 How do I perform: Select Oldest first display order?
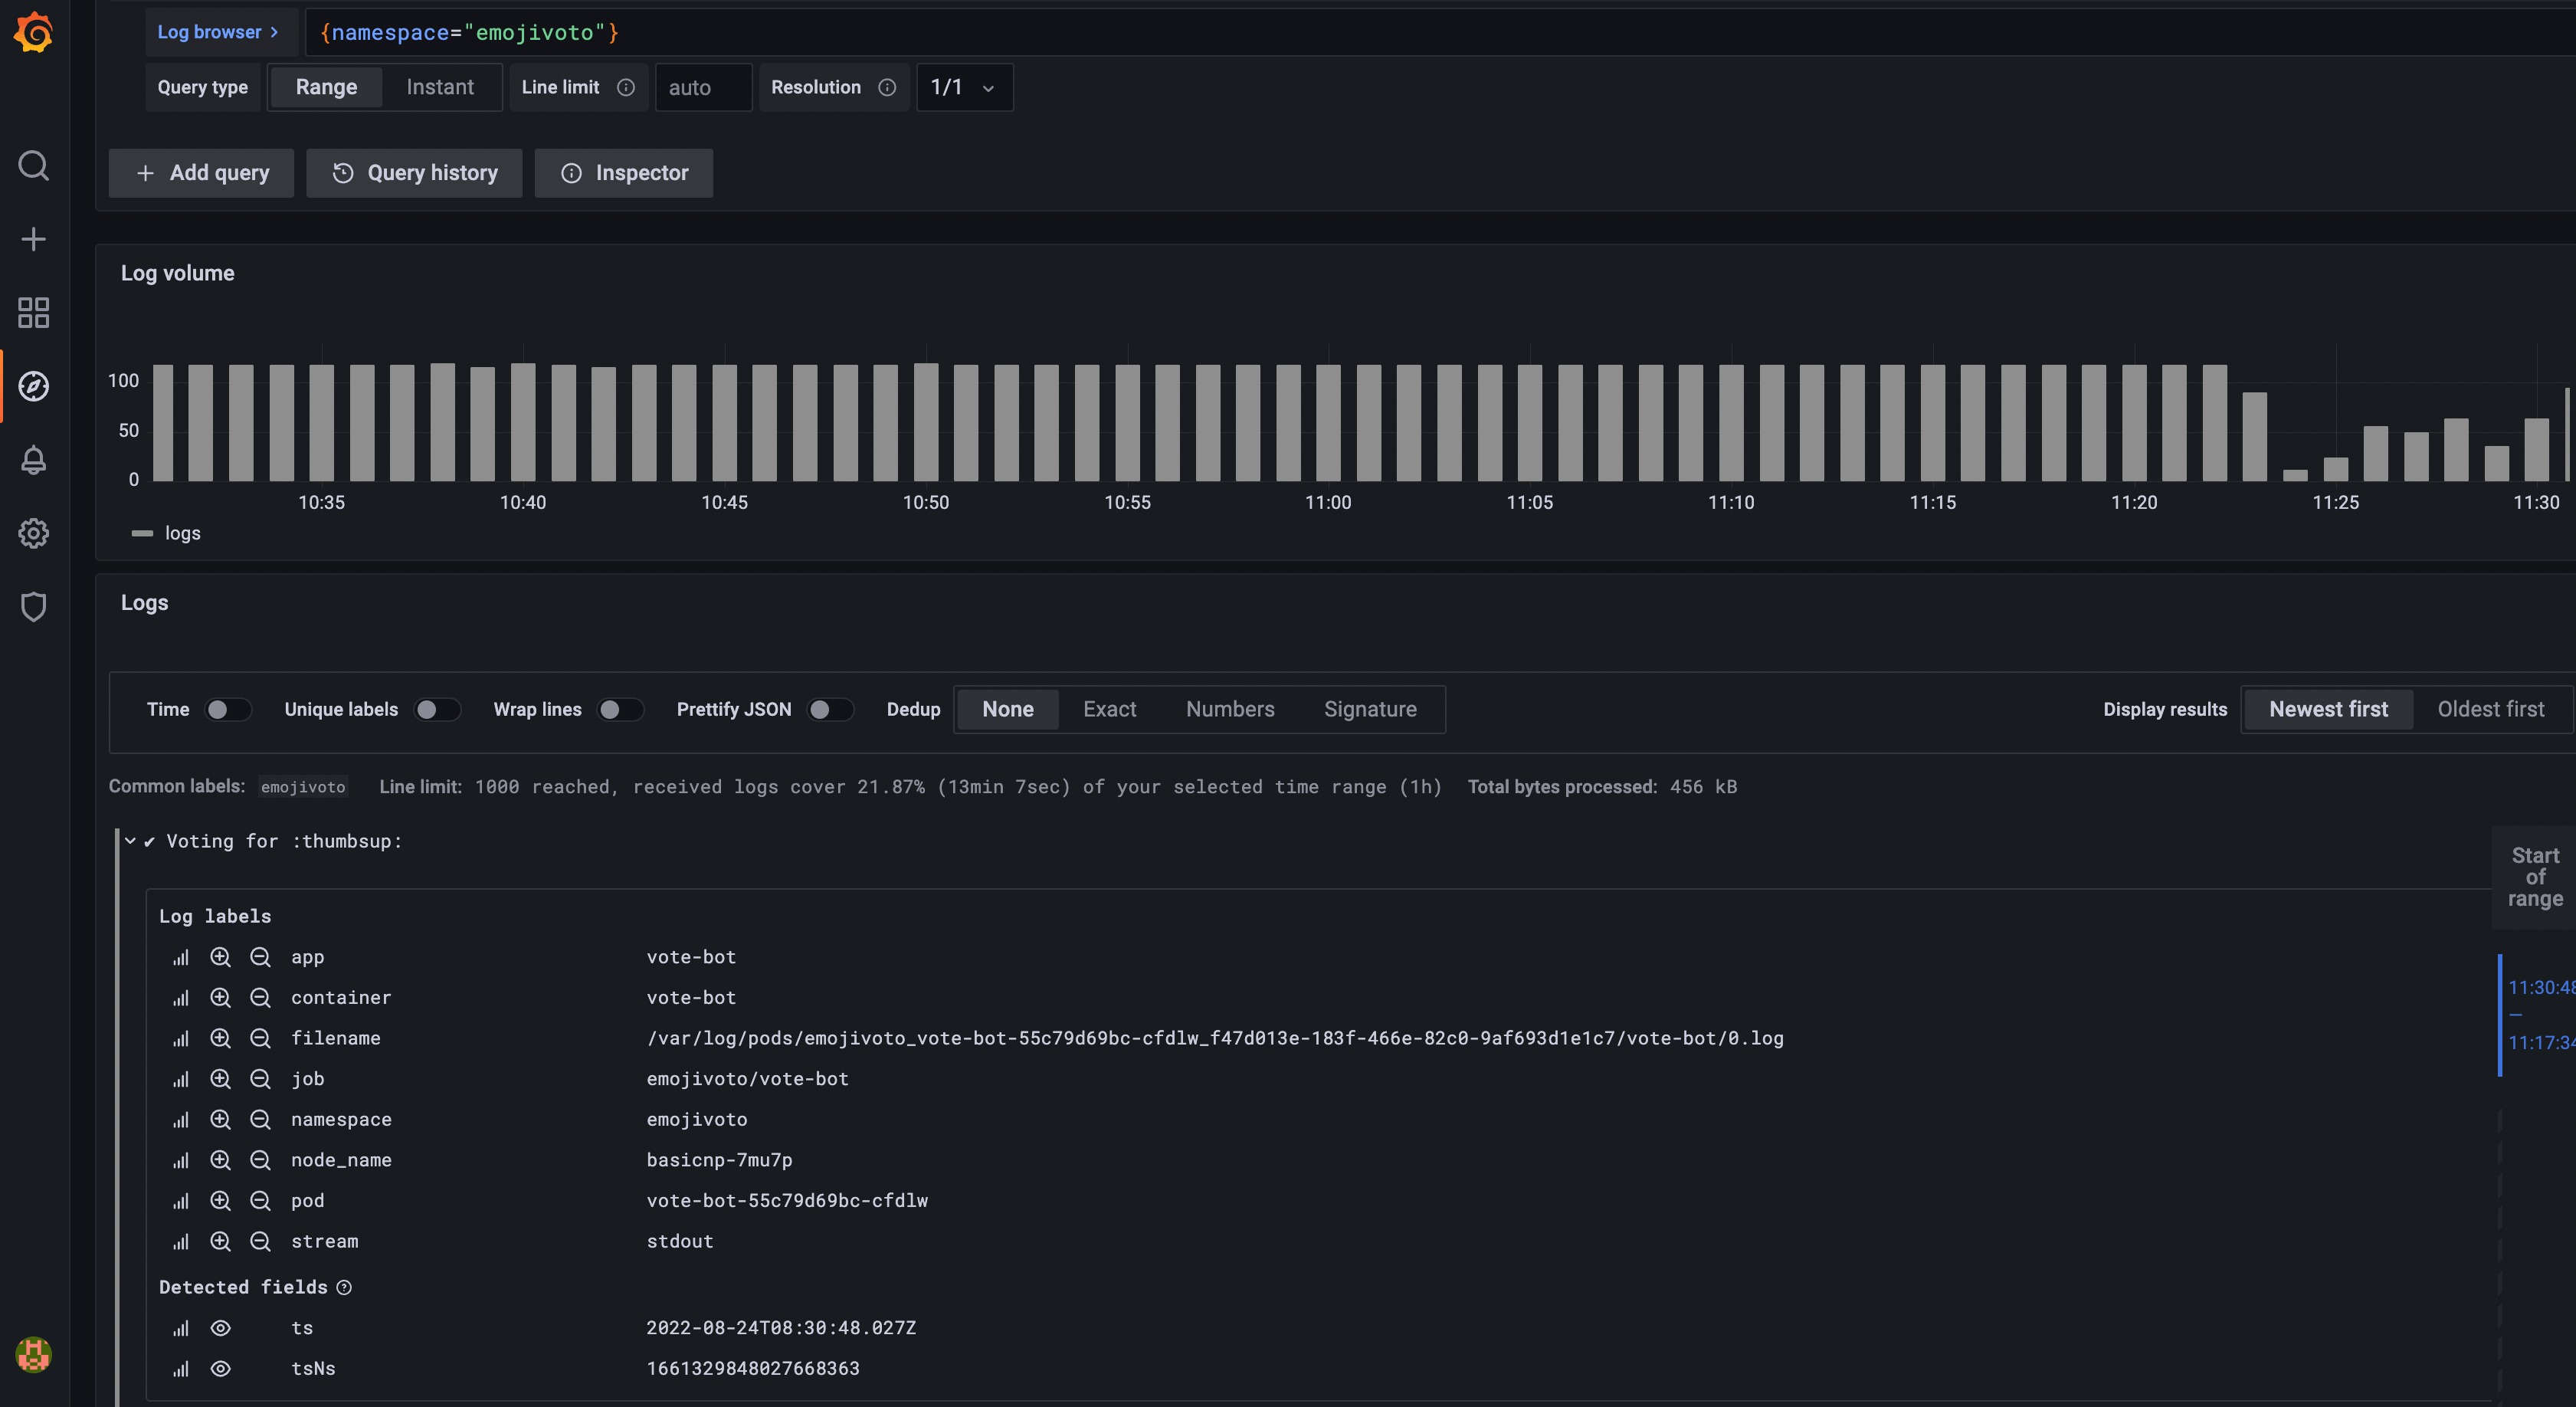pos(2490,709)
